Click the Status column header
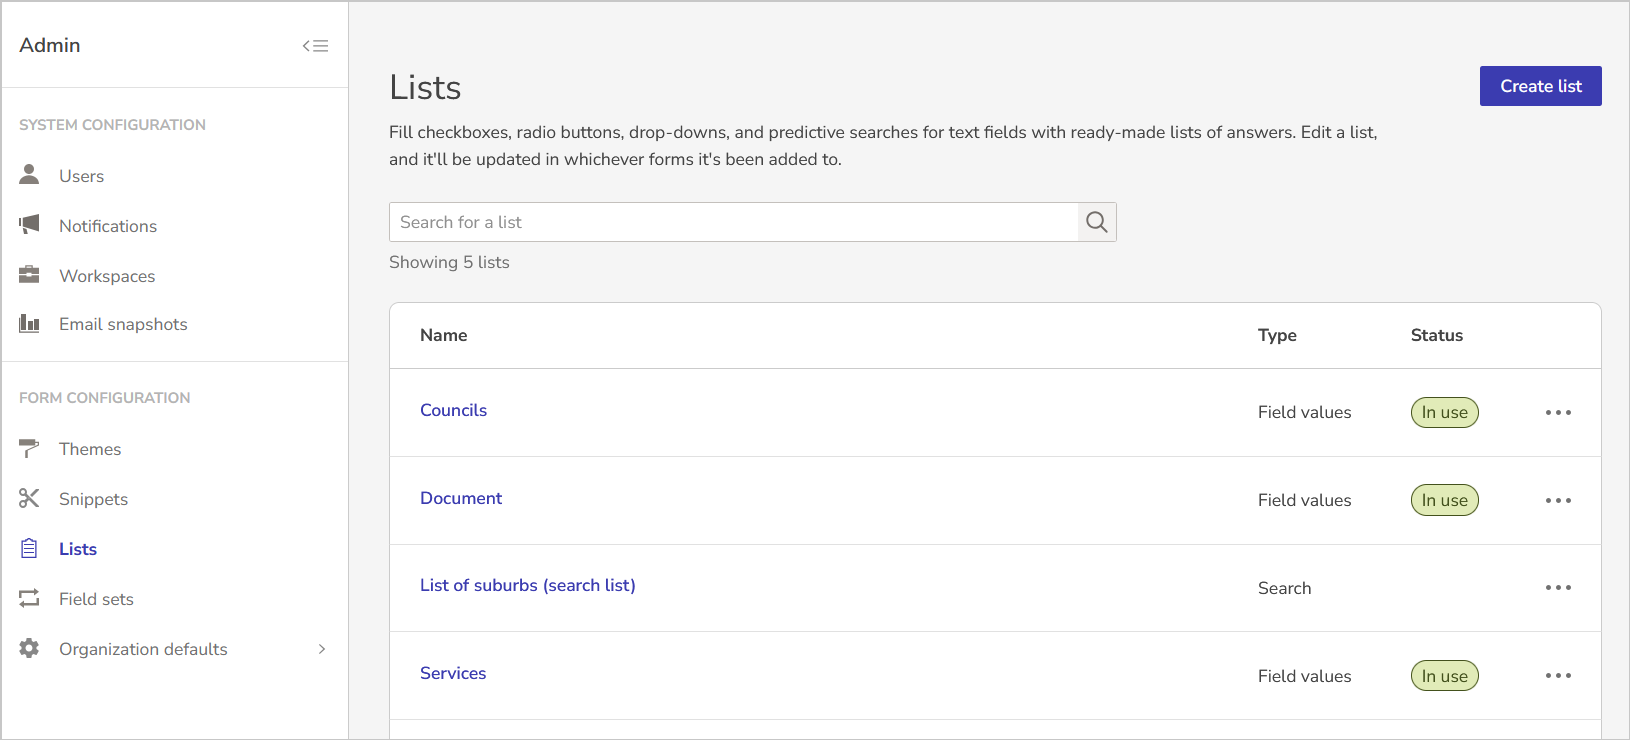1630x740 pixels. click(x=1436, y=335)
